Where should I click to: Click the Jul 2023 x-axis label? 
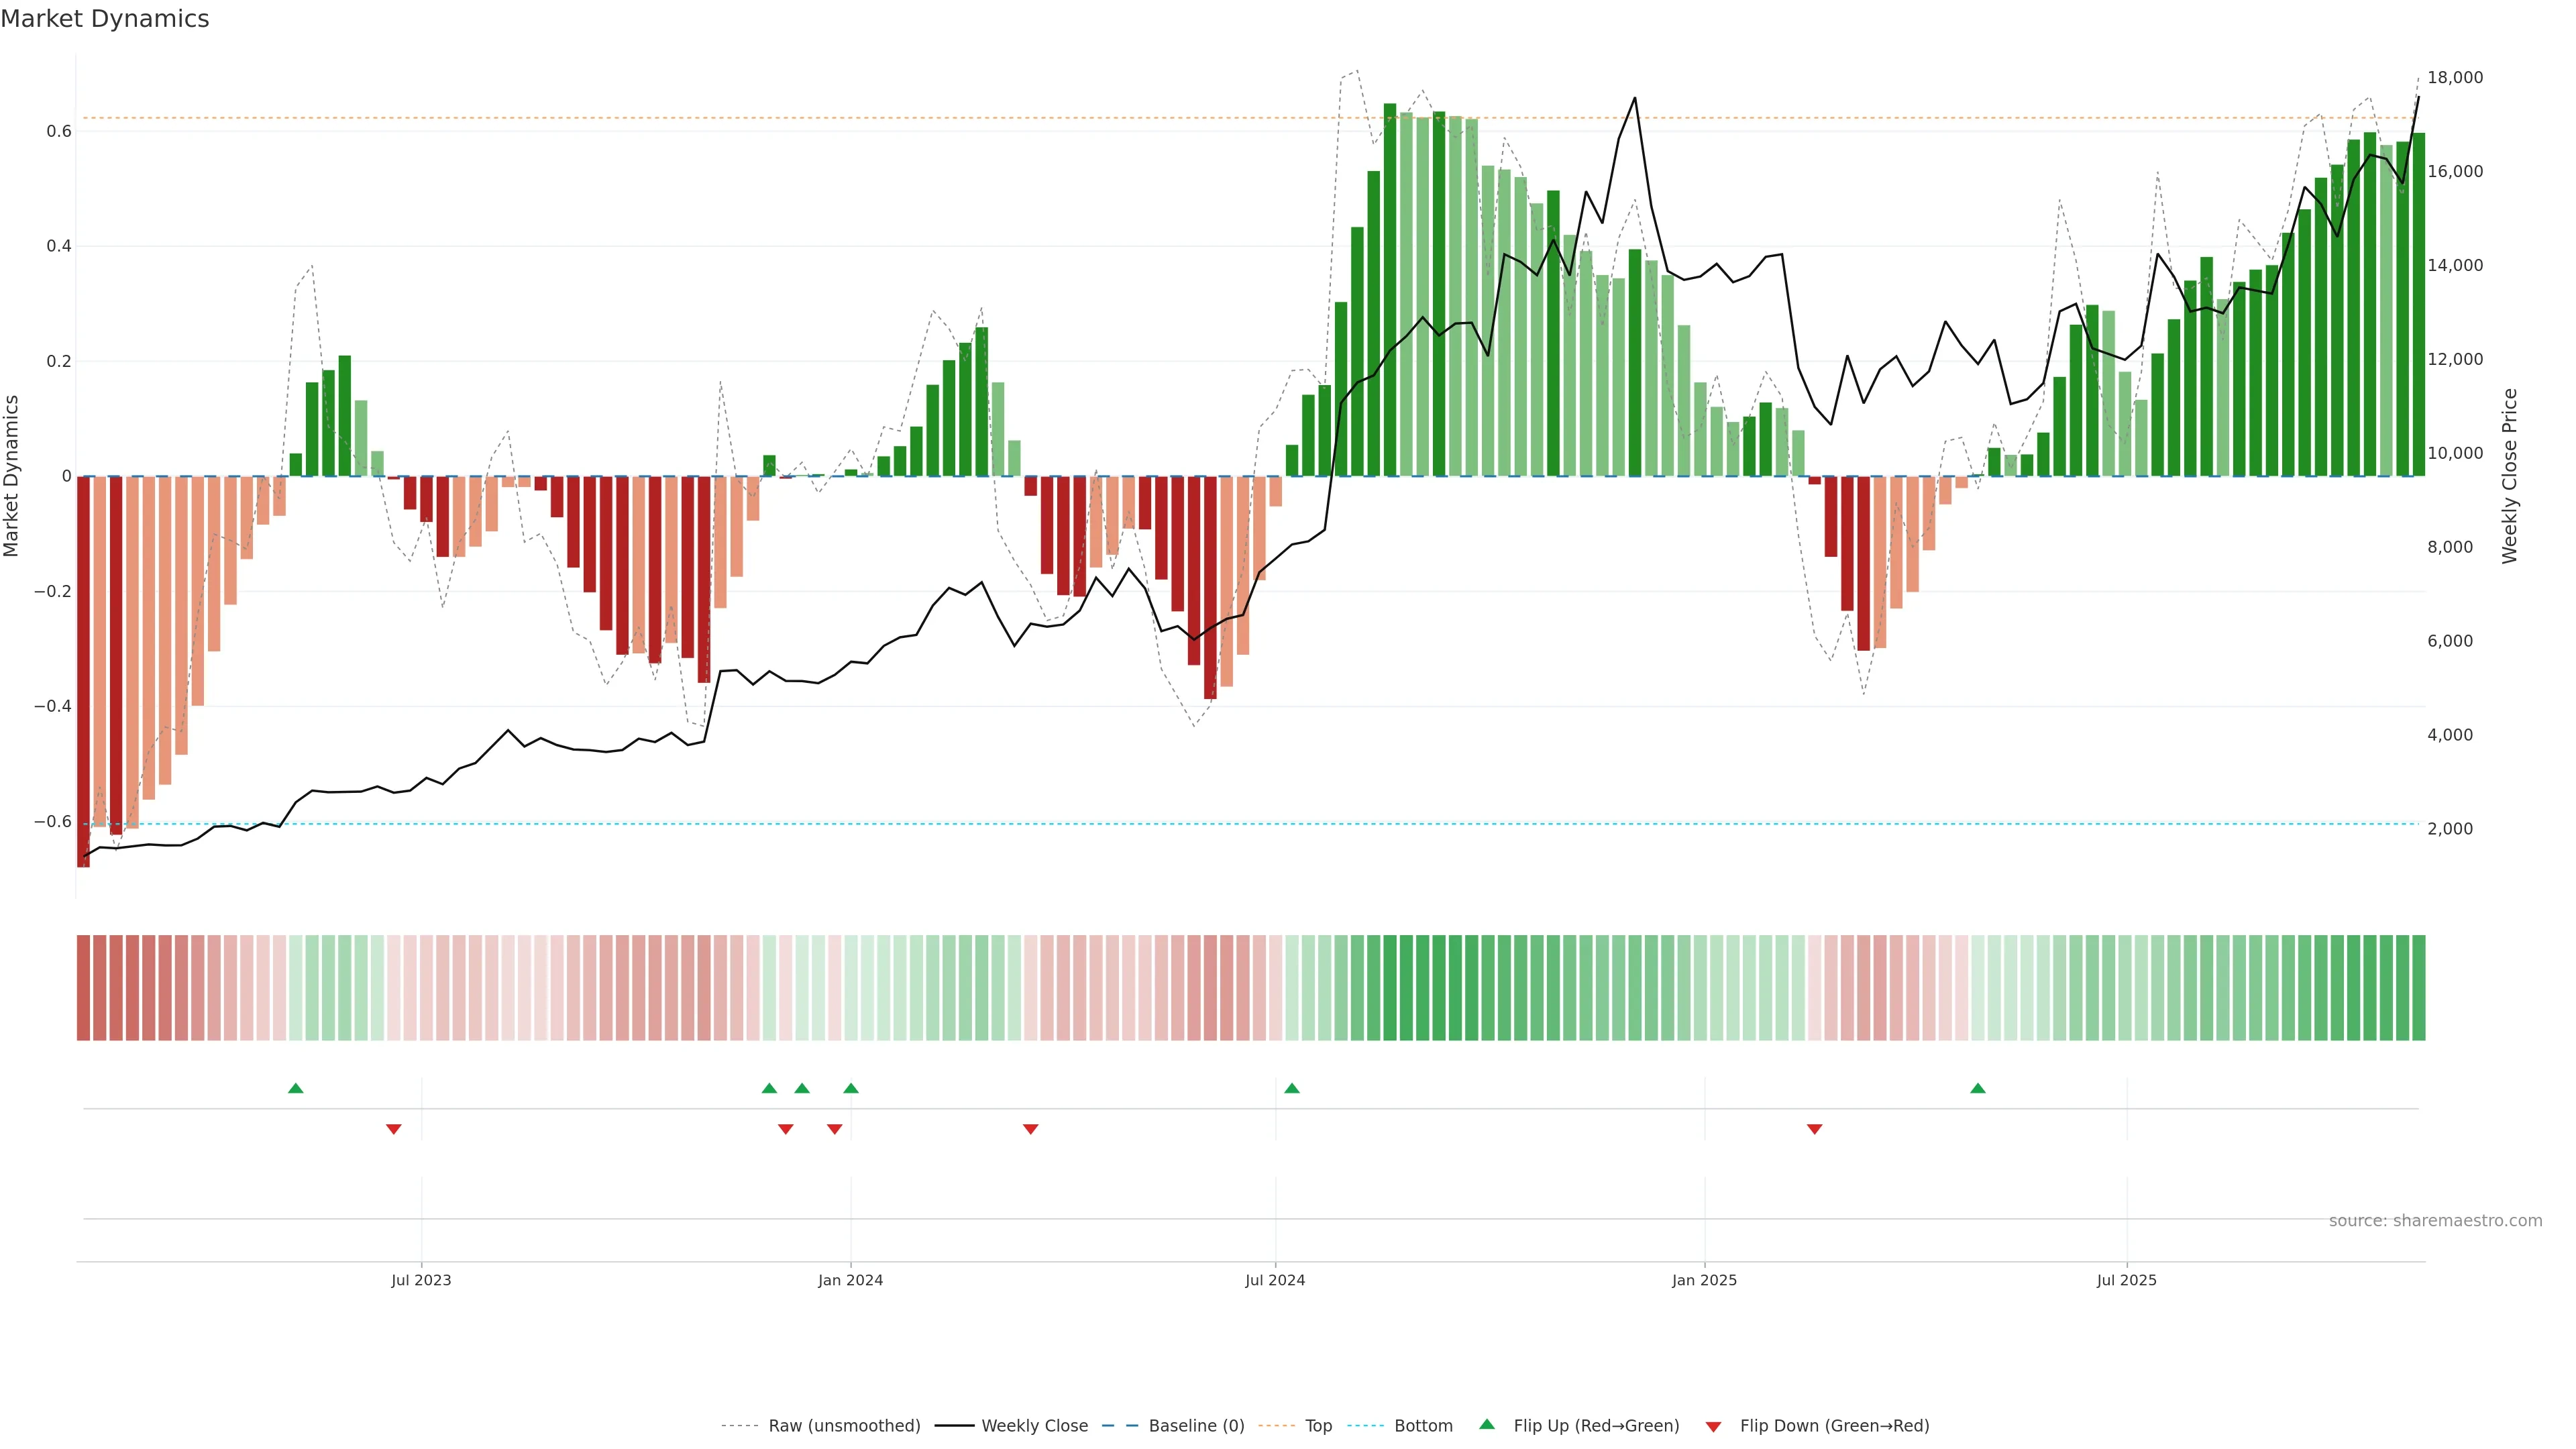pos(421,1280)
